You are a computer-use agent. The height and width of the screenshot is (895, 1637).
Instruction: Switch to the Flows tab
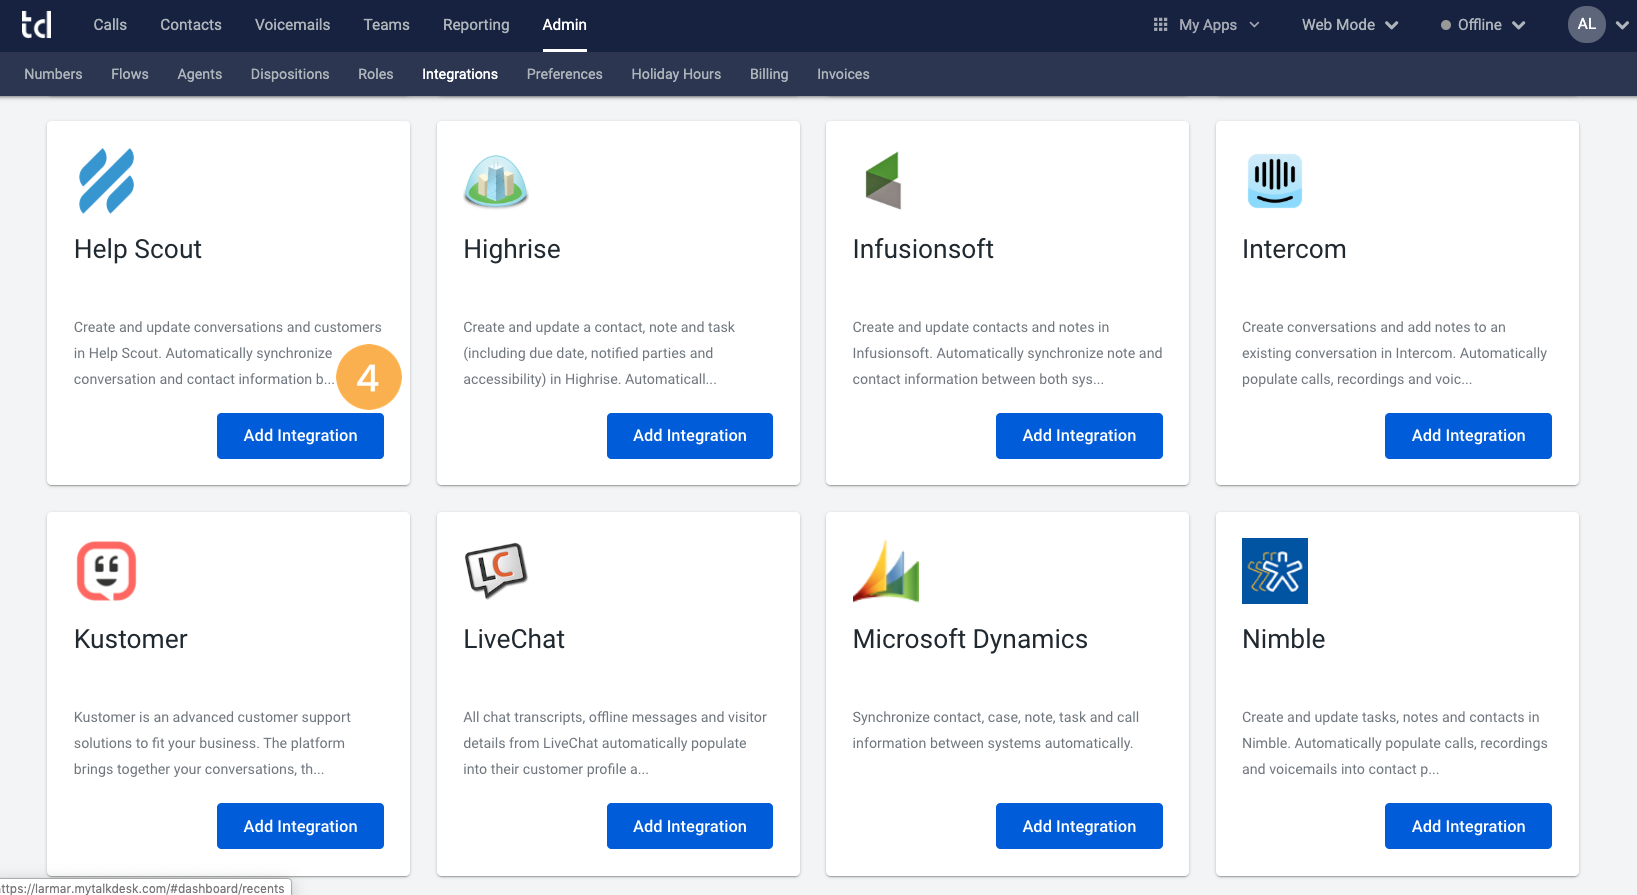click(130, 74)
